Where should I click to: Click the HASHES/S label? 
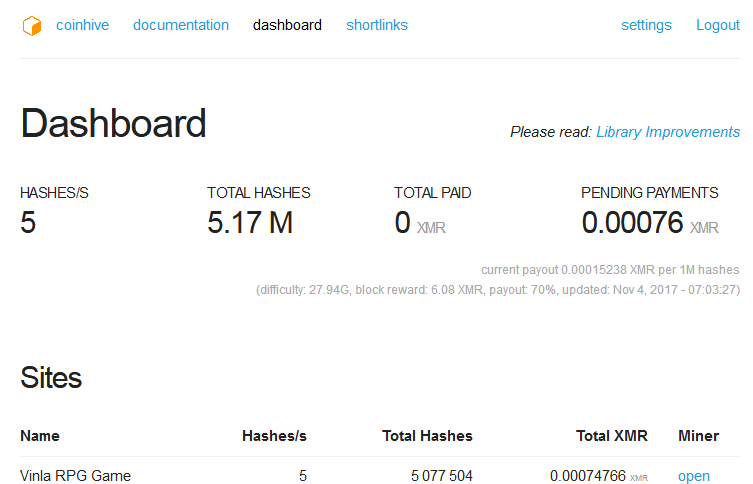coord(54,193)
